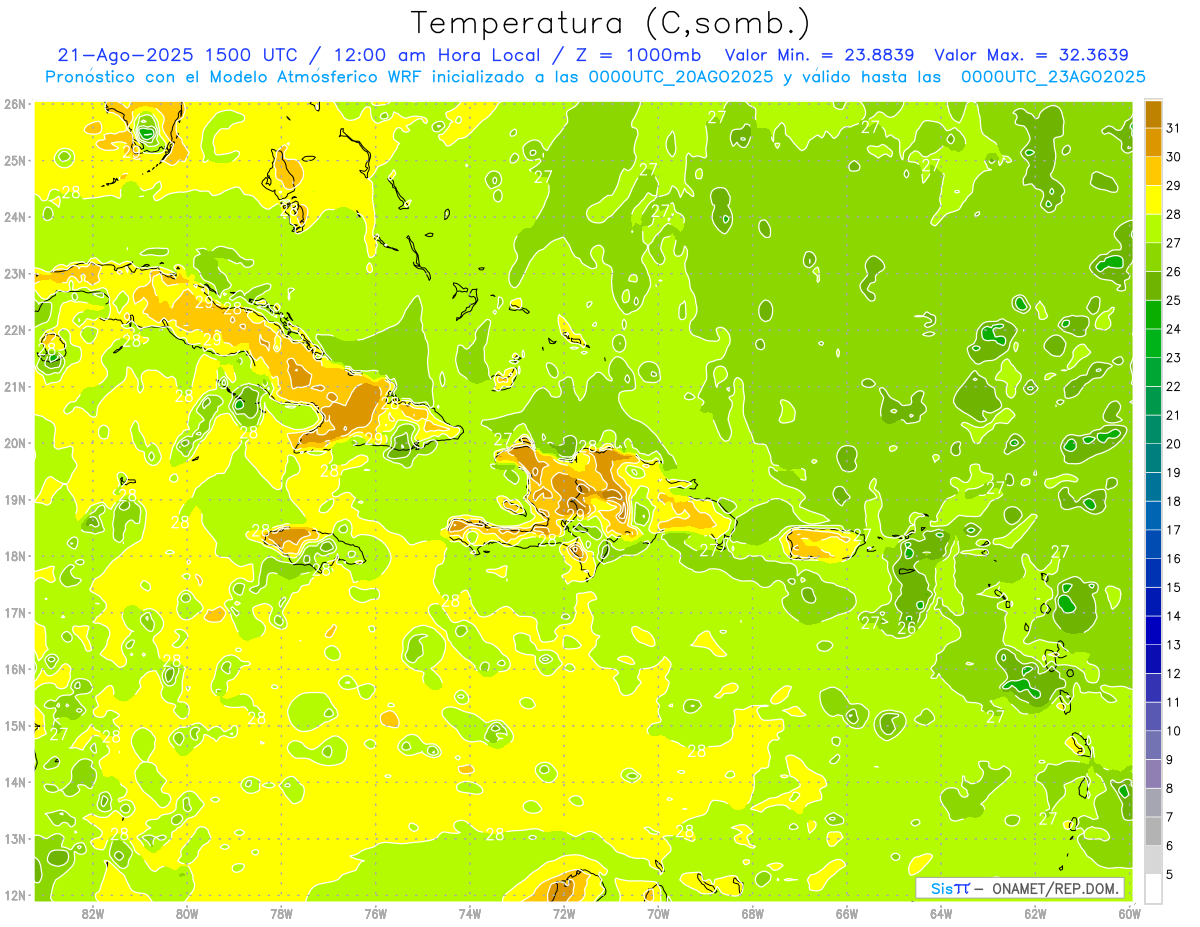
Task: Click purple legend swatch between 9 and 10
Action: (1153, 746)
